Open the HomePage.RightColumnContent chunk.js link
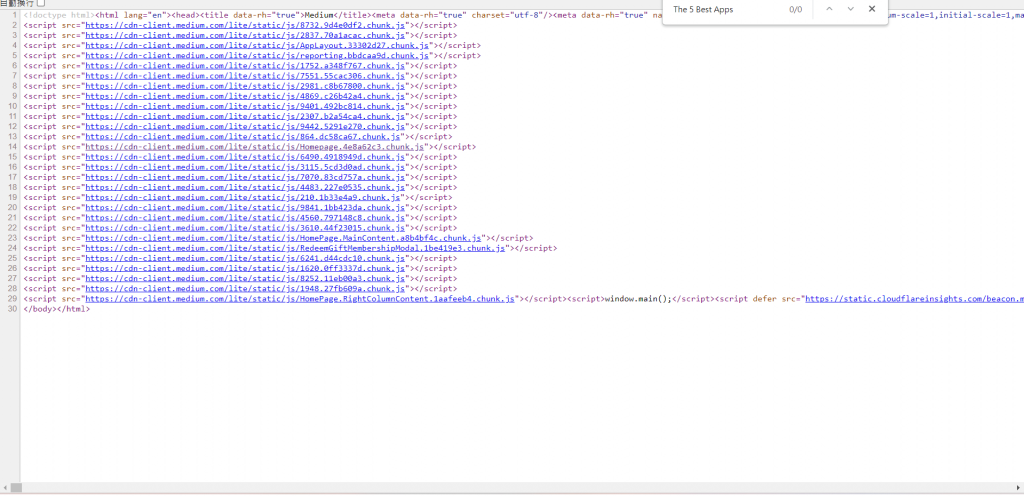Screen dimensions: 1024x496 (300, 298)
